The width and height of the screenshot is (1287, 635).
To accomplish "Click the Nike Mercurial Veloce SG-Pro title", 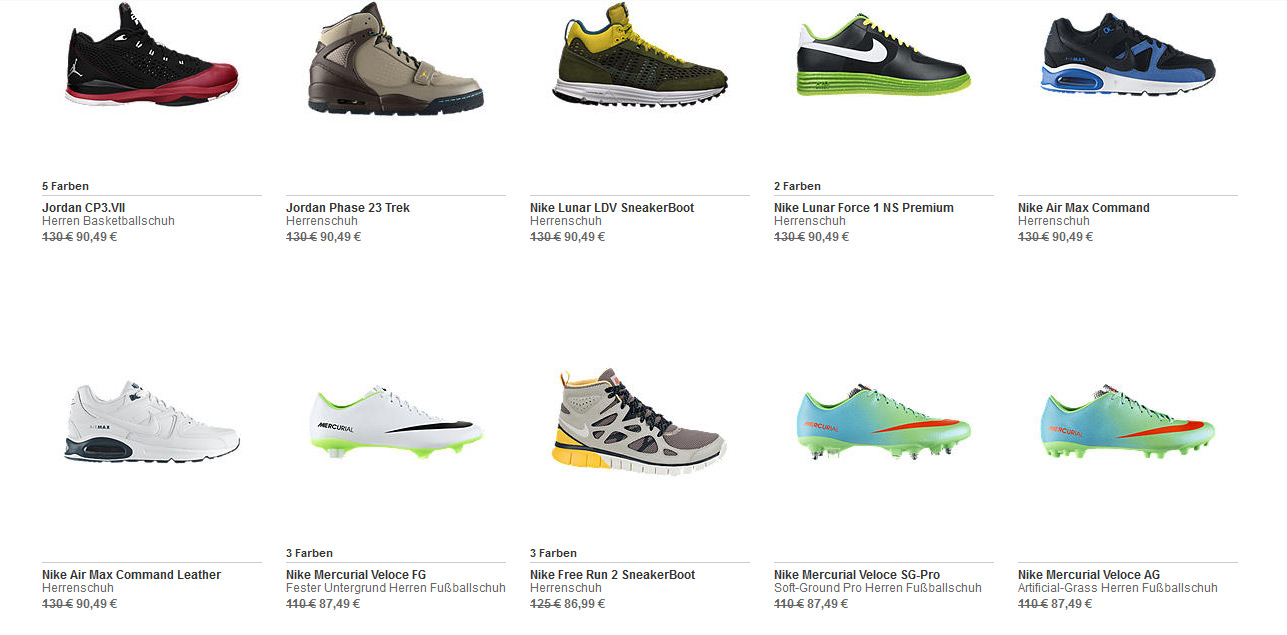I will (857, 575).
